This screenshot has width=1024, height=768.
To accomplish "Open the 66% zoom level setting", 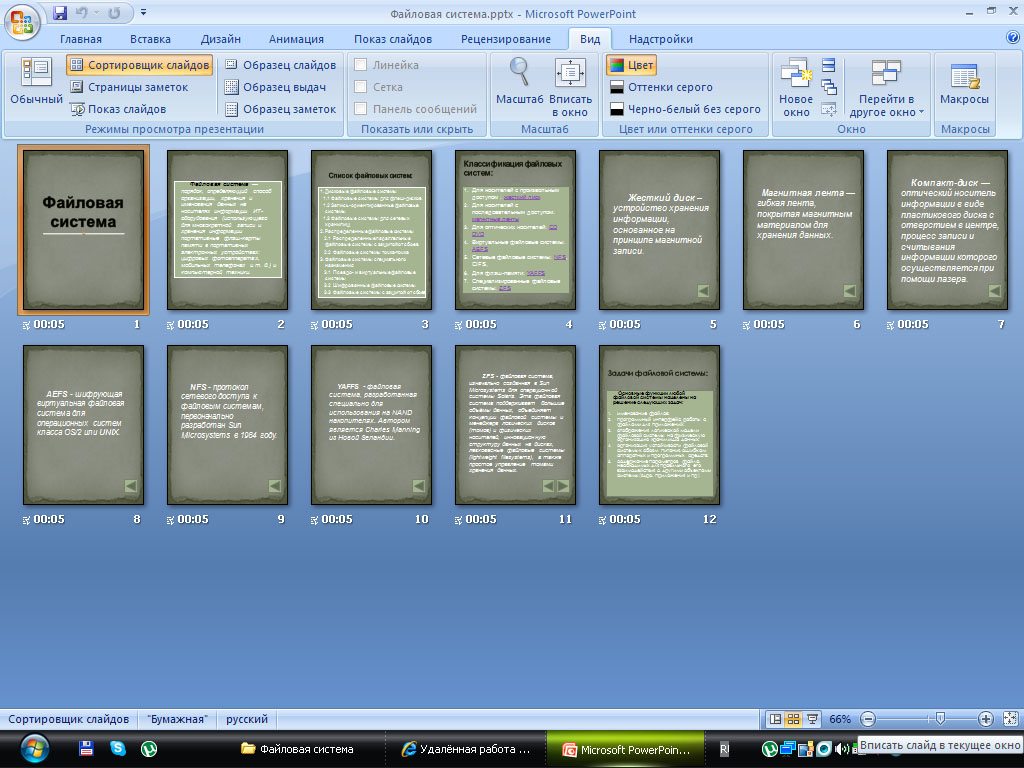I will 840,719.
